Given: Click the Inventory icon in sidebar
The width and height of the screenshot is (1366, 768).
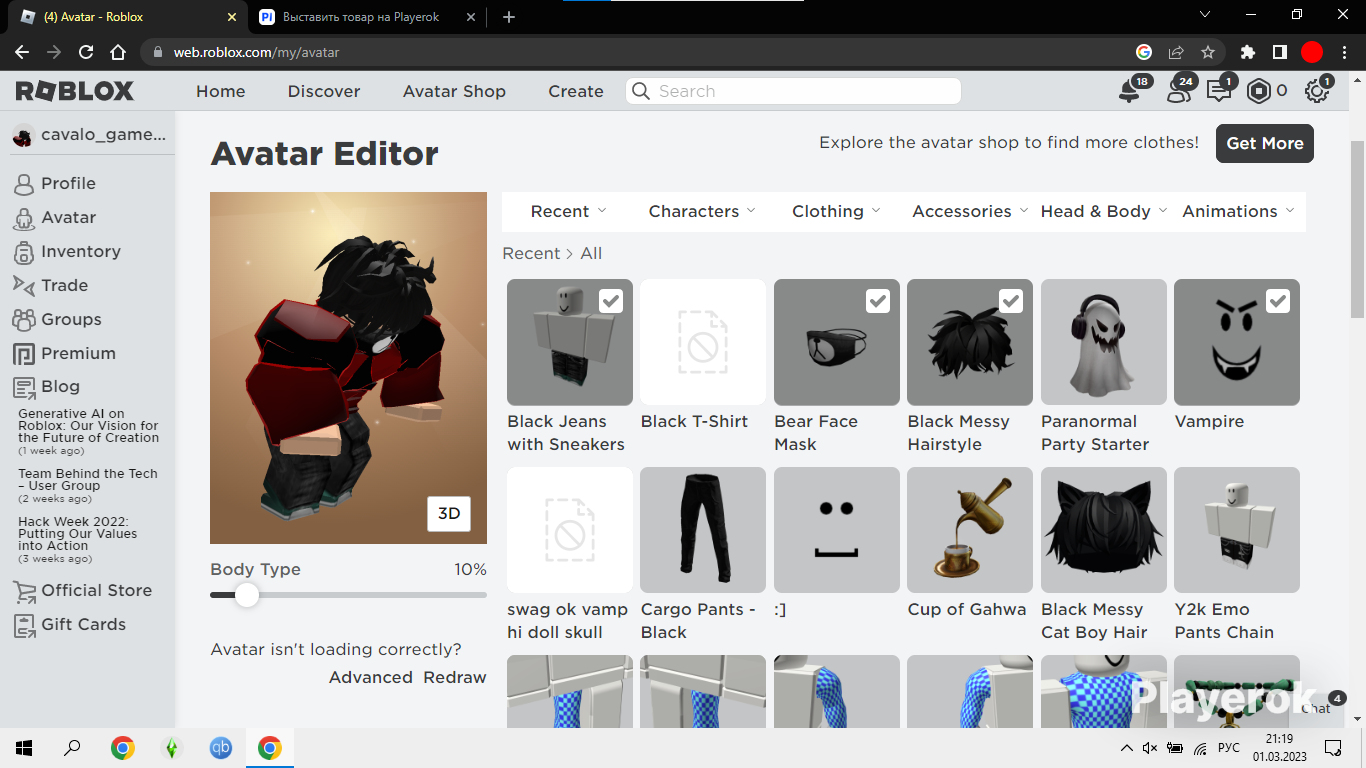Looking at the screenshot, I should (x=24, y=252).
